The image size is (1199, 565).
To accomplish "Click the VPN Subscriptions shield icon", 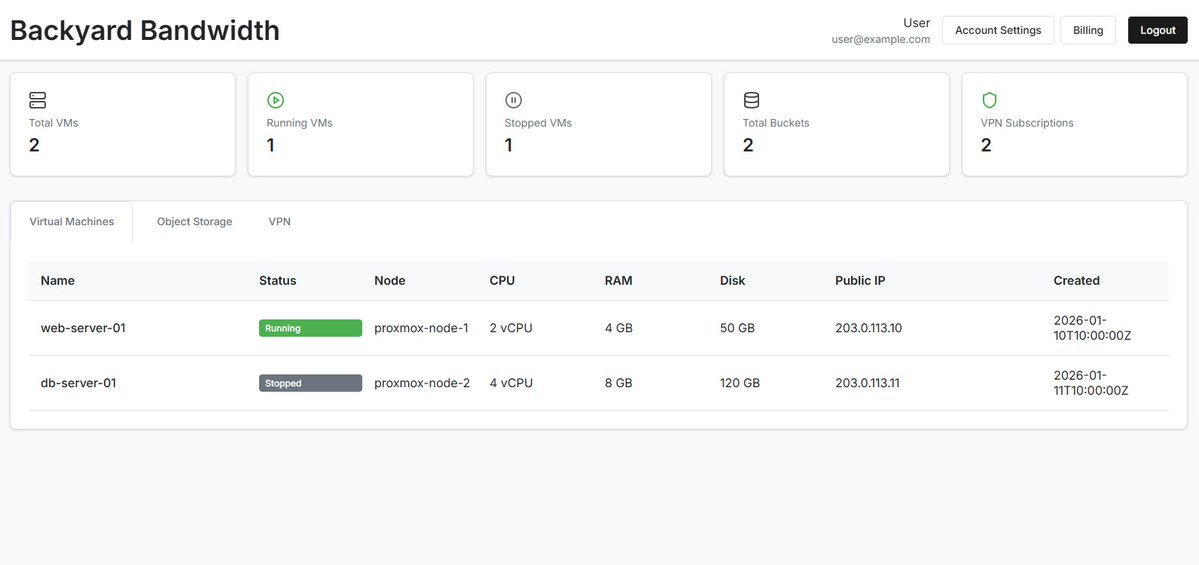I will pos(989,100).
